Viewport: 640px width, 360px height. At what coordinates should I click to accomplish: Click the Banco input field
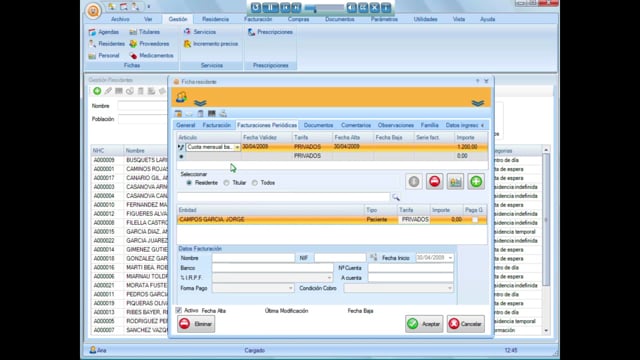tap(272, 268)
